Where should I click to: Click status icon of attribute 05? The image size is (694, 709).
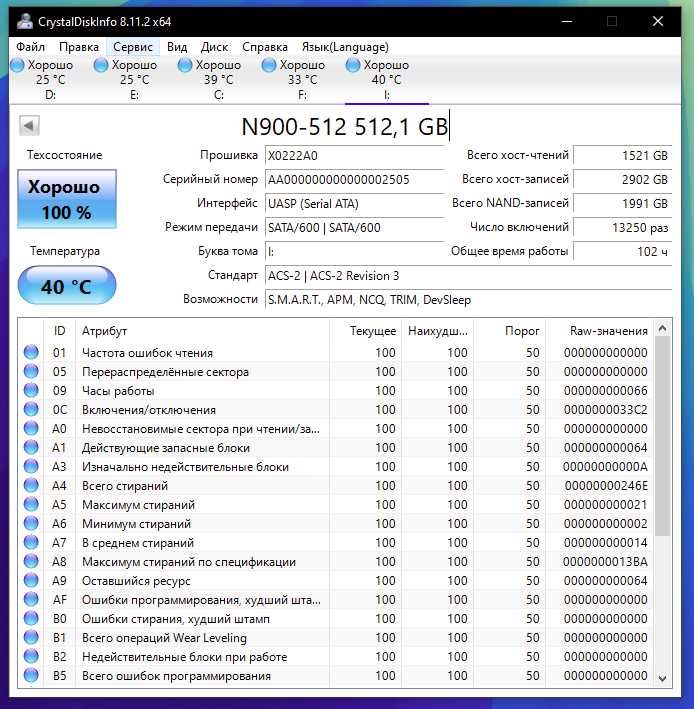point(31,371)
